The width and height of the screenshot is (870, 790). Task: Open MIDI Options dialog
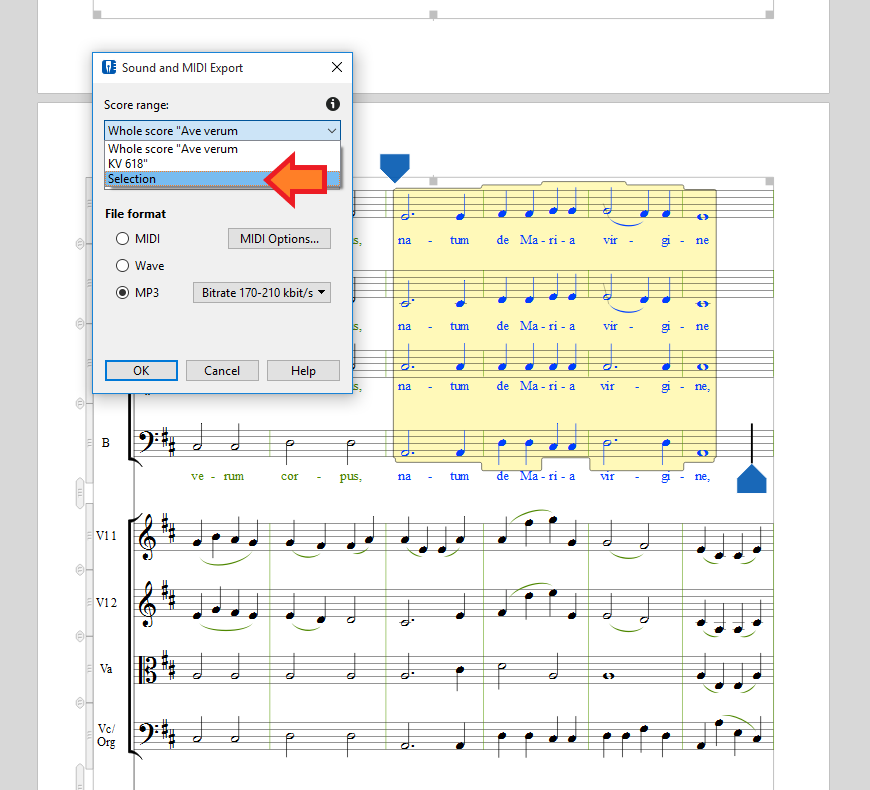click(x=279, y=239)
